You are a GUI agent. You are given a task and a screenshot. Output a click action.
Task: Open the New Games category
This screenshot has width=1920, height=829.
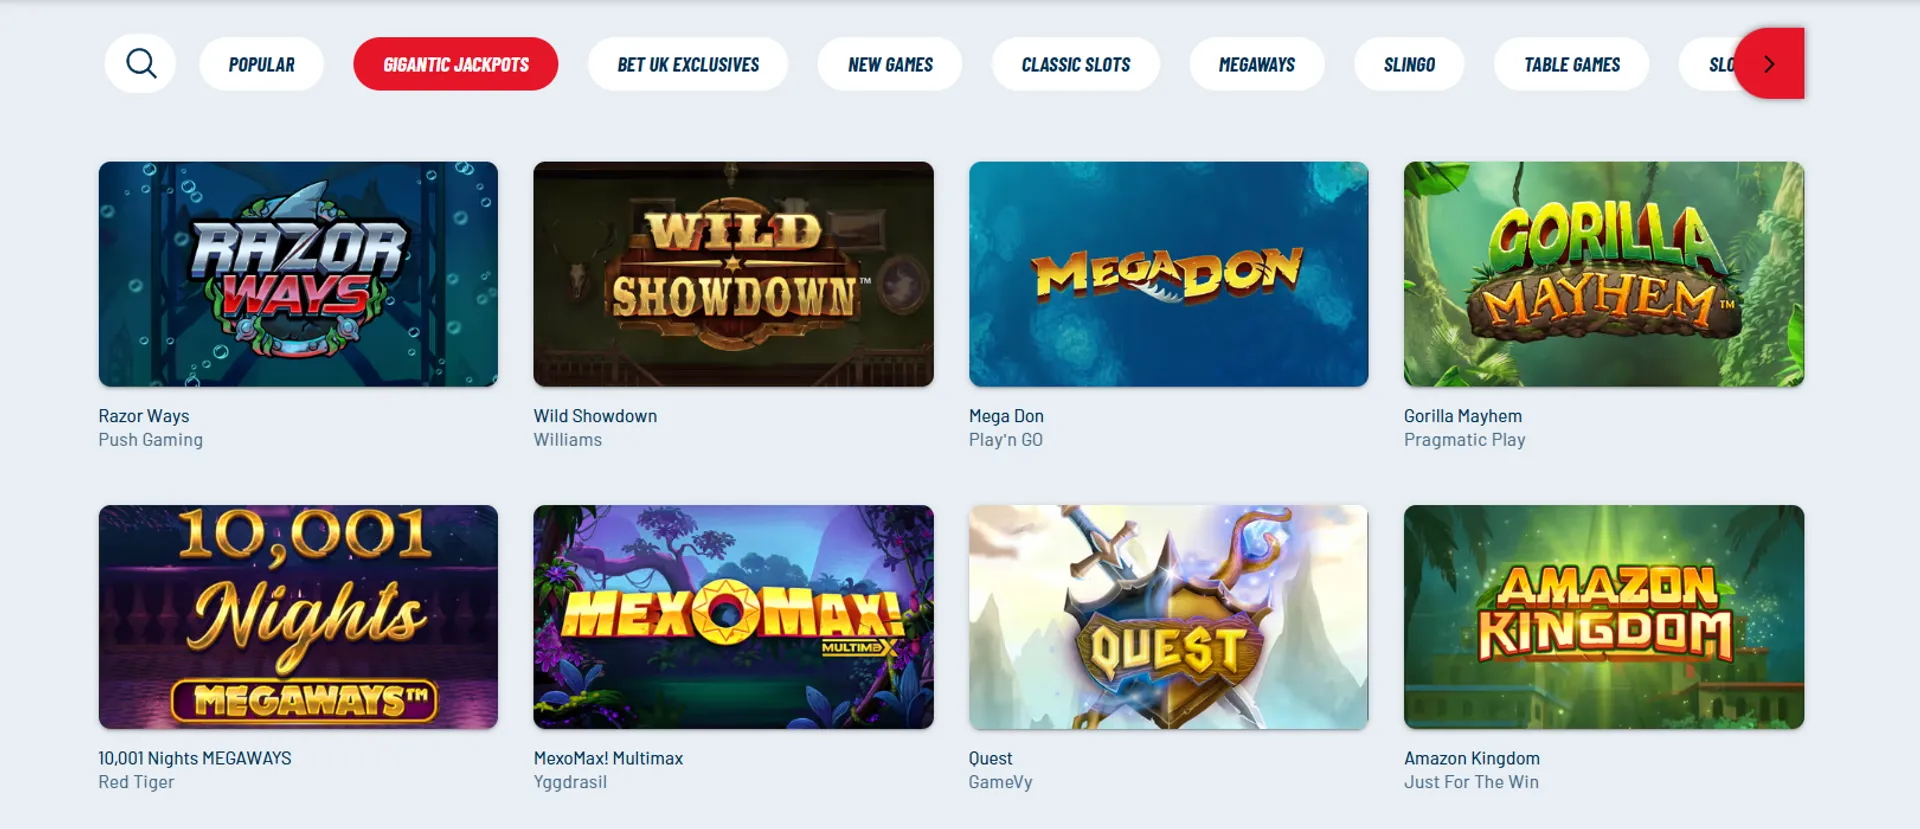pos(890,64)
